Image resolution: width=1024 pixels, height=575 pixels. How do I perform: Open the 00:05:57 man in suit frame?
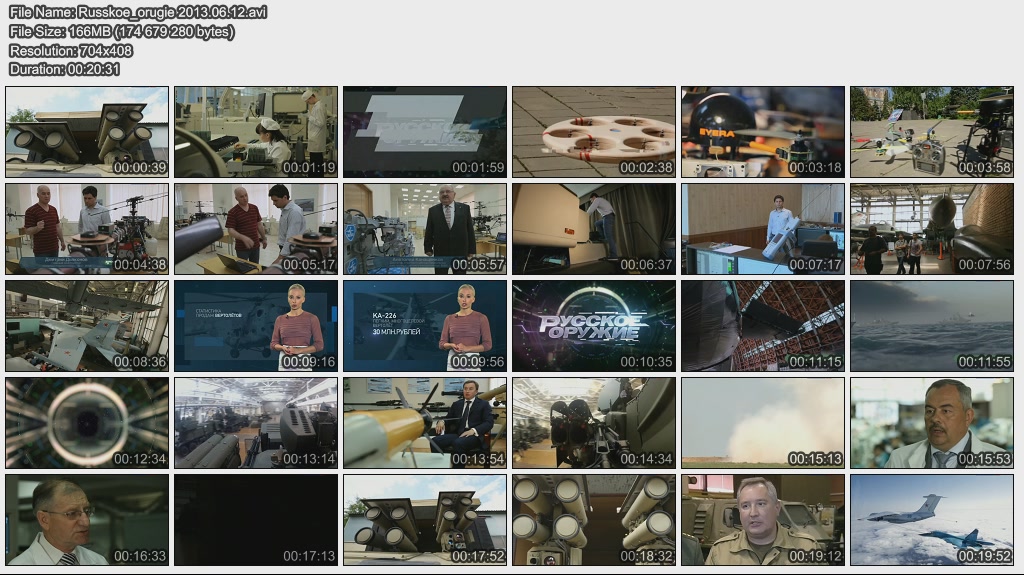pos(425,229)
